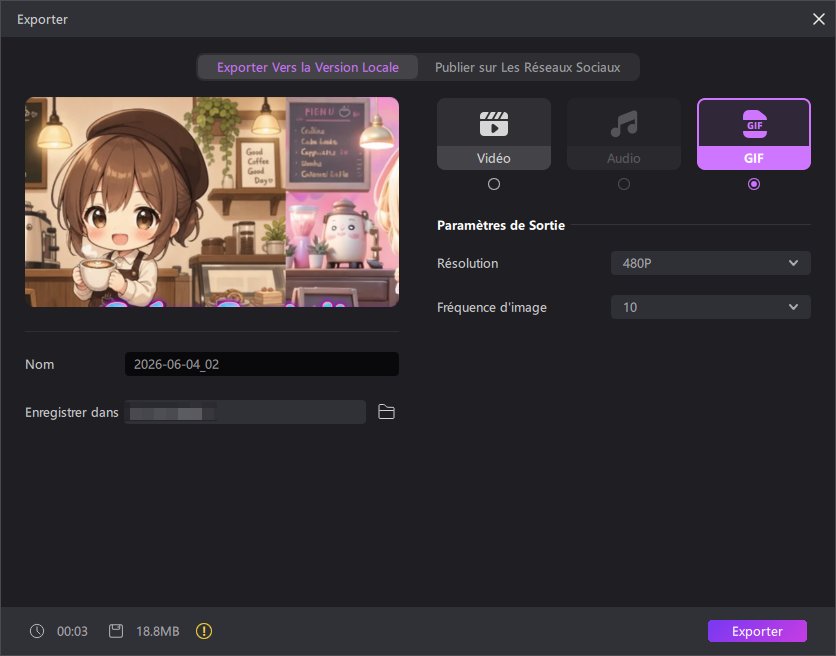Screen dimensions: 836x656
Task: Select the GIF export format card
Action: [x=754, y=134]
